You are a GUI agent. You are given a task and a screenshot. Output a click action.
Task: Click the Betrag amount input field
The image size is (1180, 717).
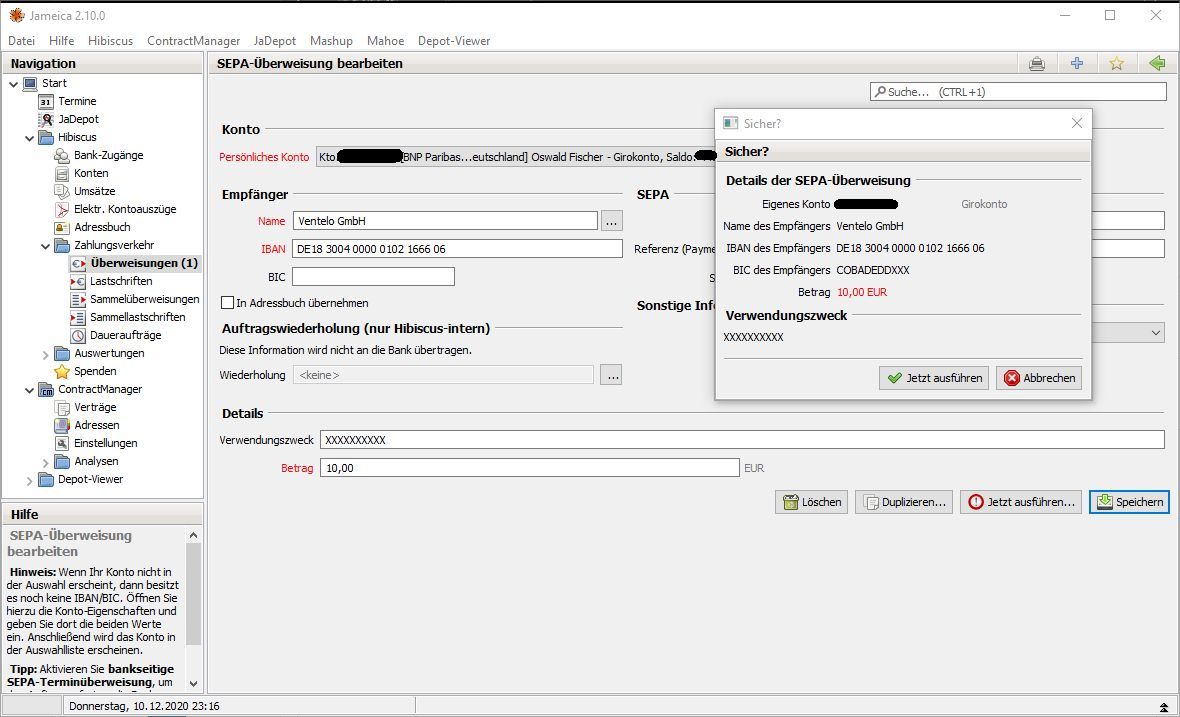pyautogui.click(x=529, y=468)
